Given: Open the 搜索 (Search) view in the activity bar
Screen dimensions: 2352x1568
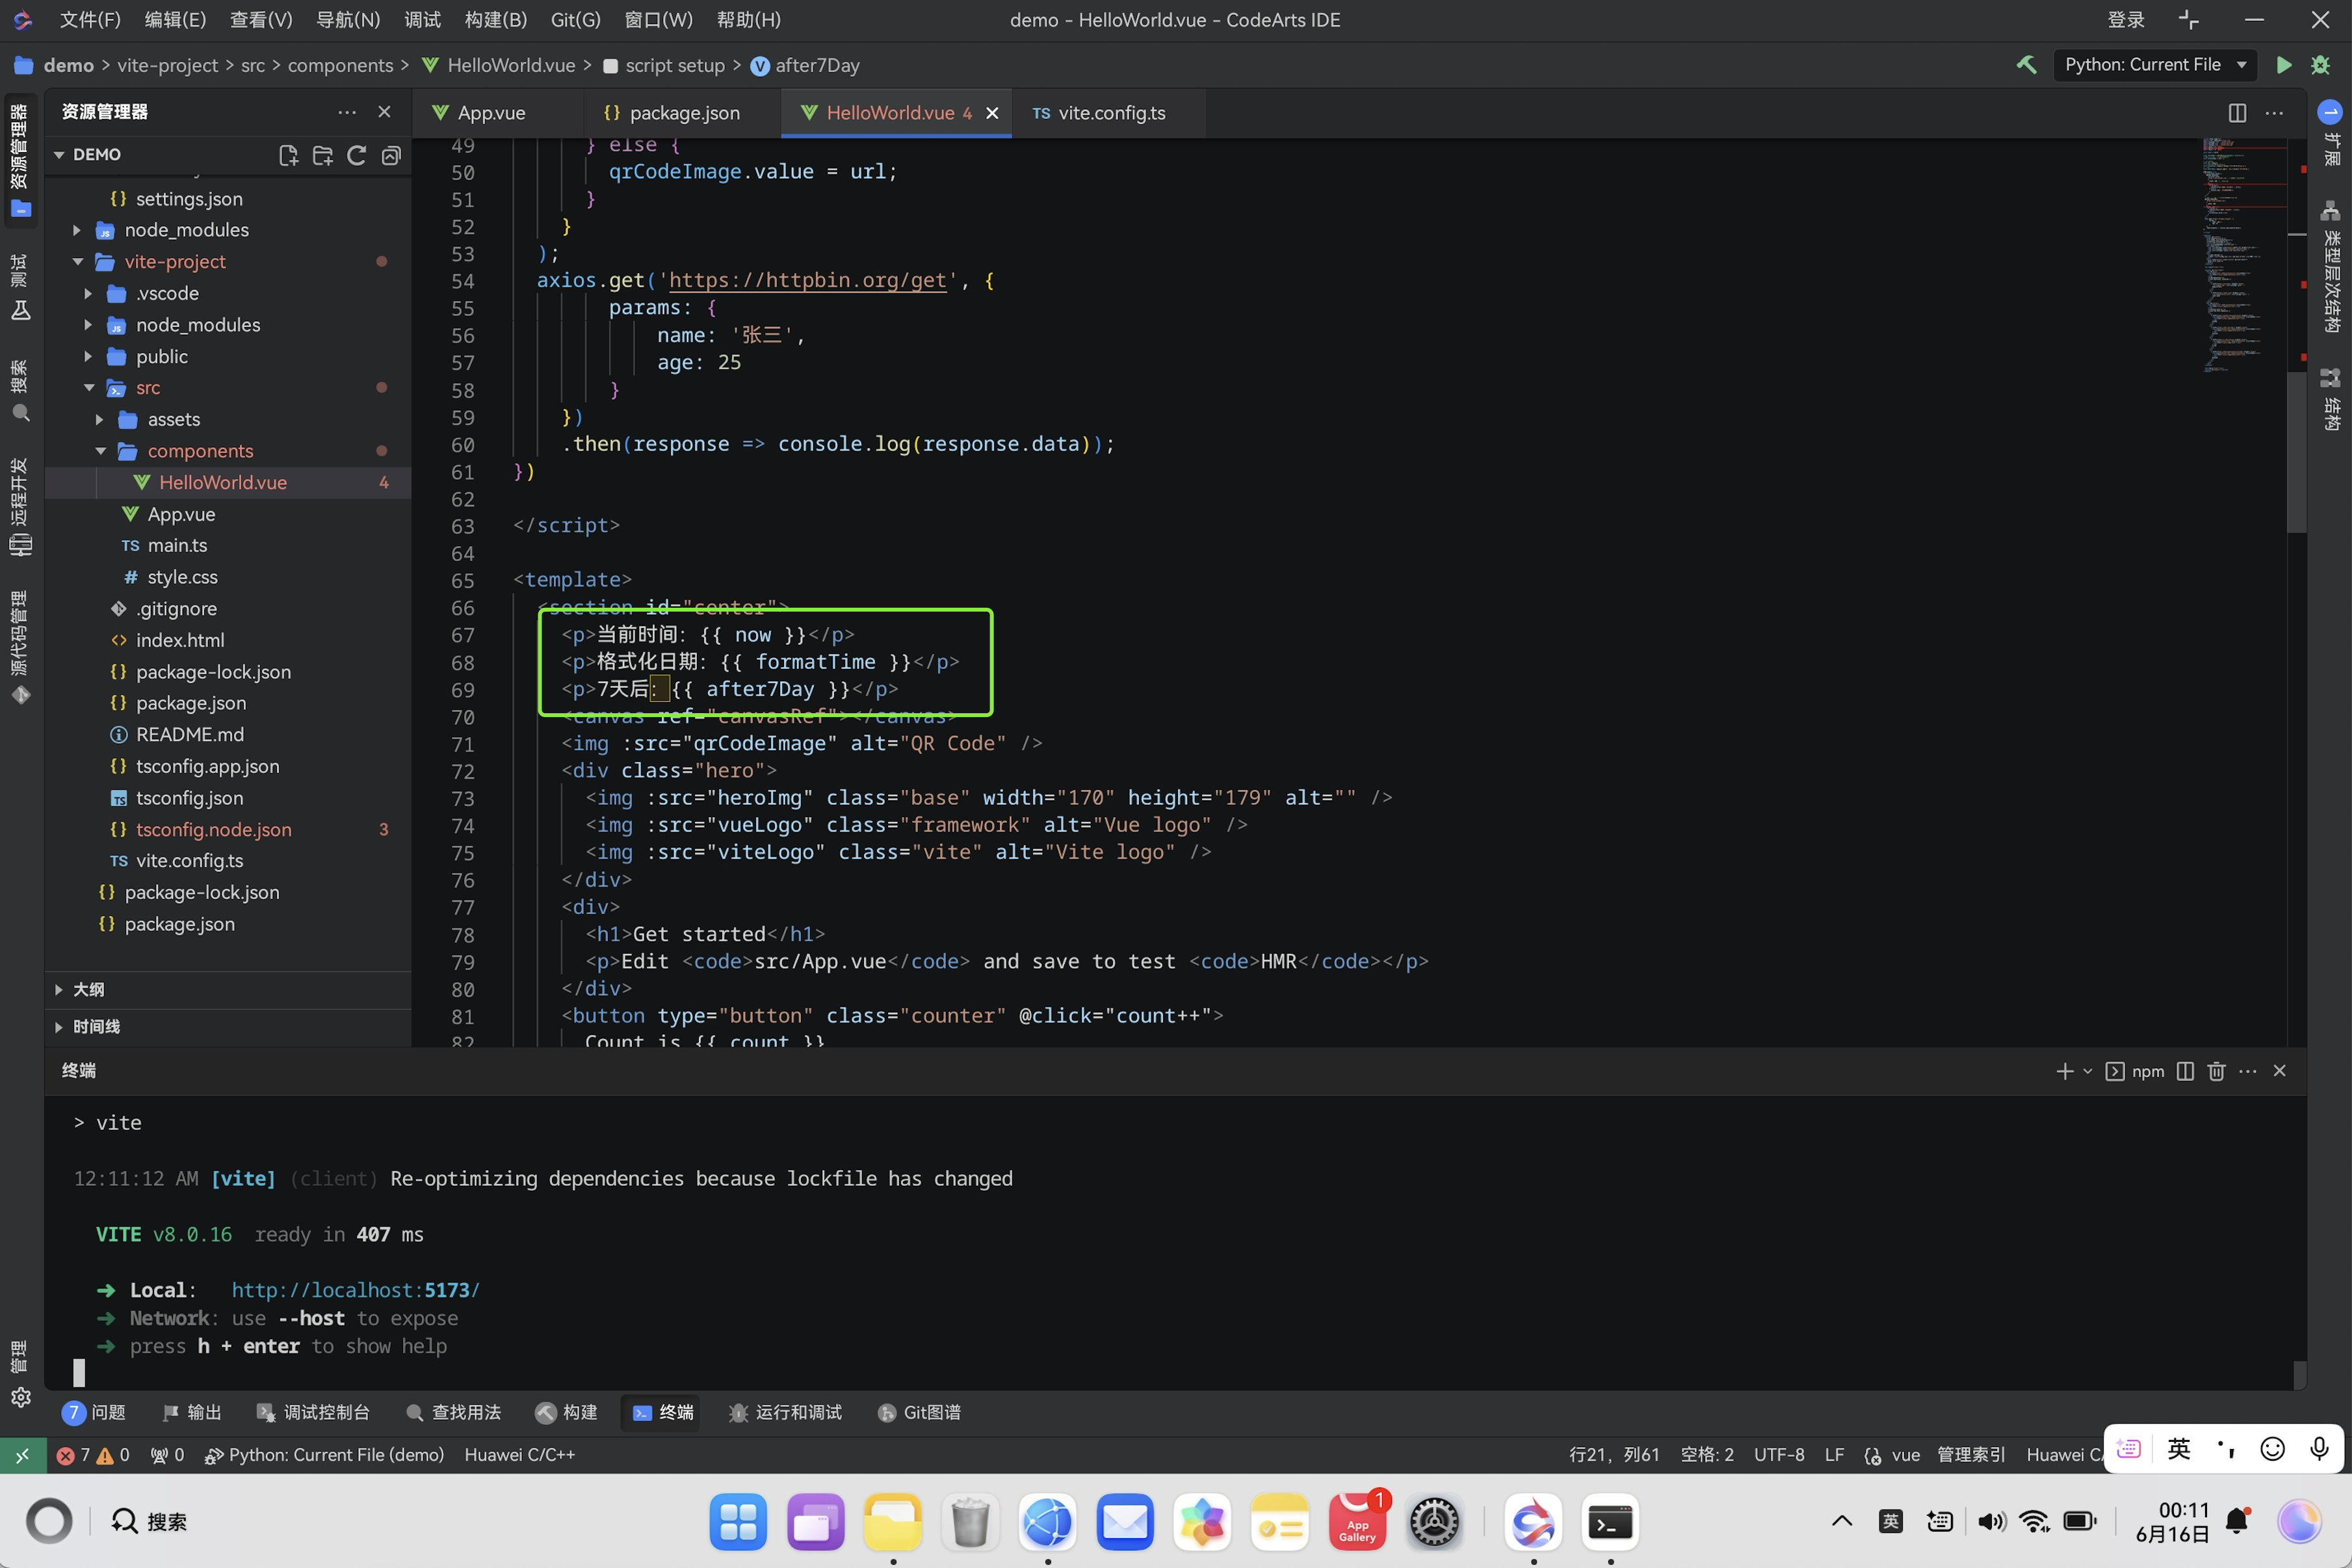Looking at the screenshot, I should pos(20,391).
